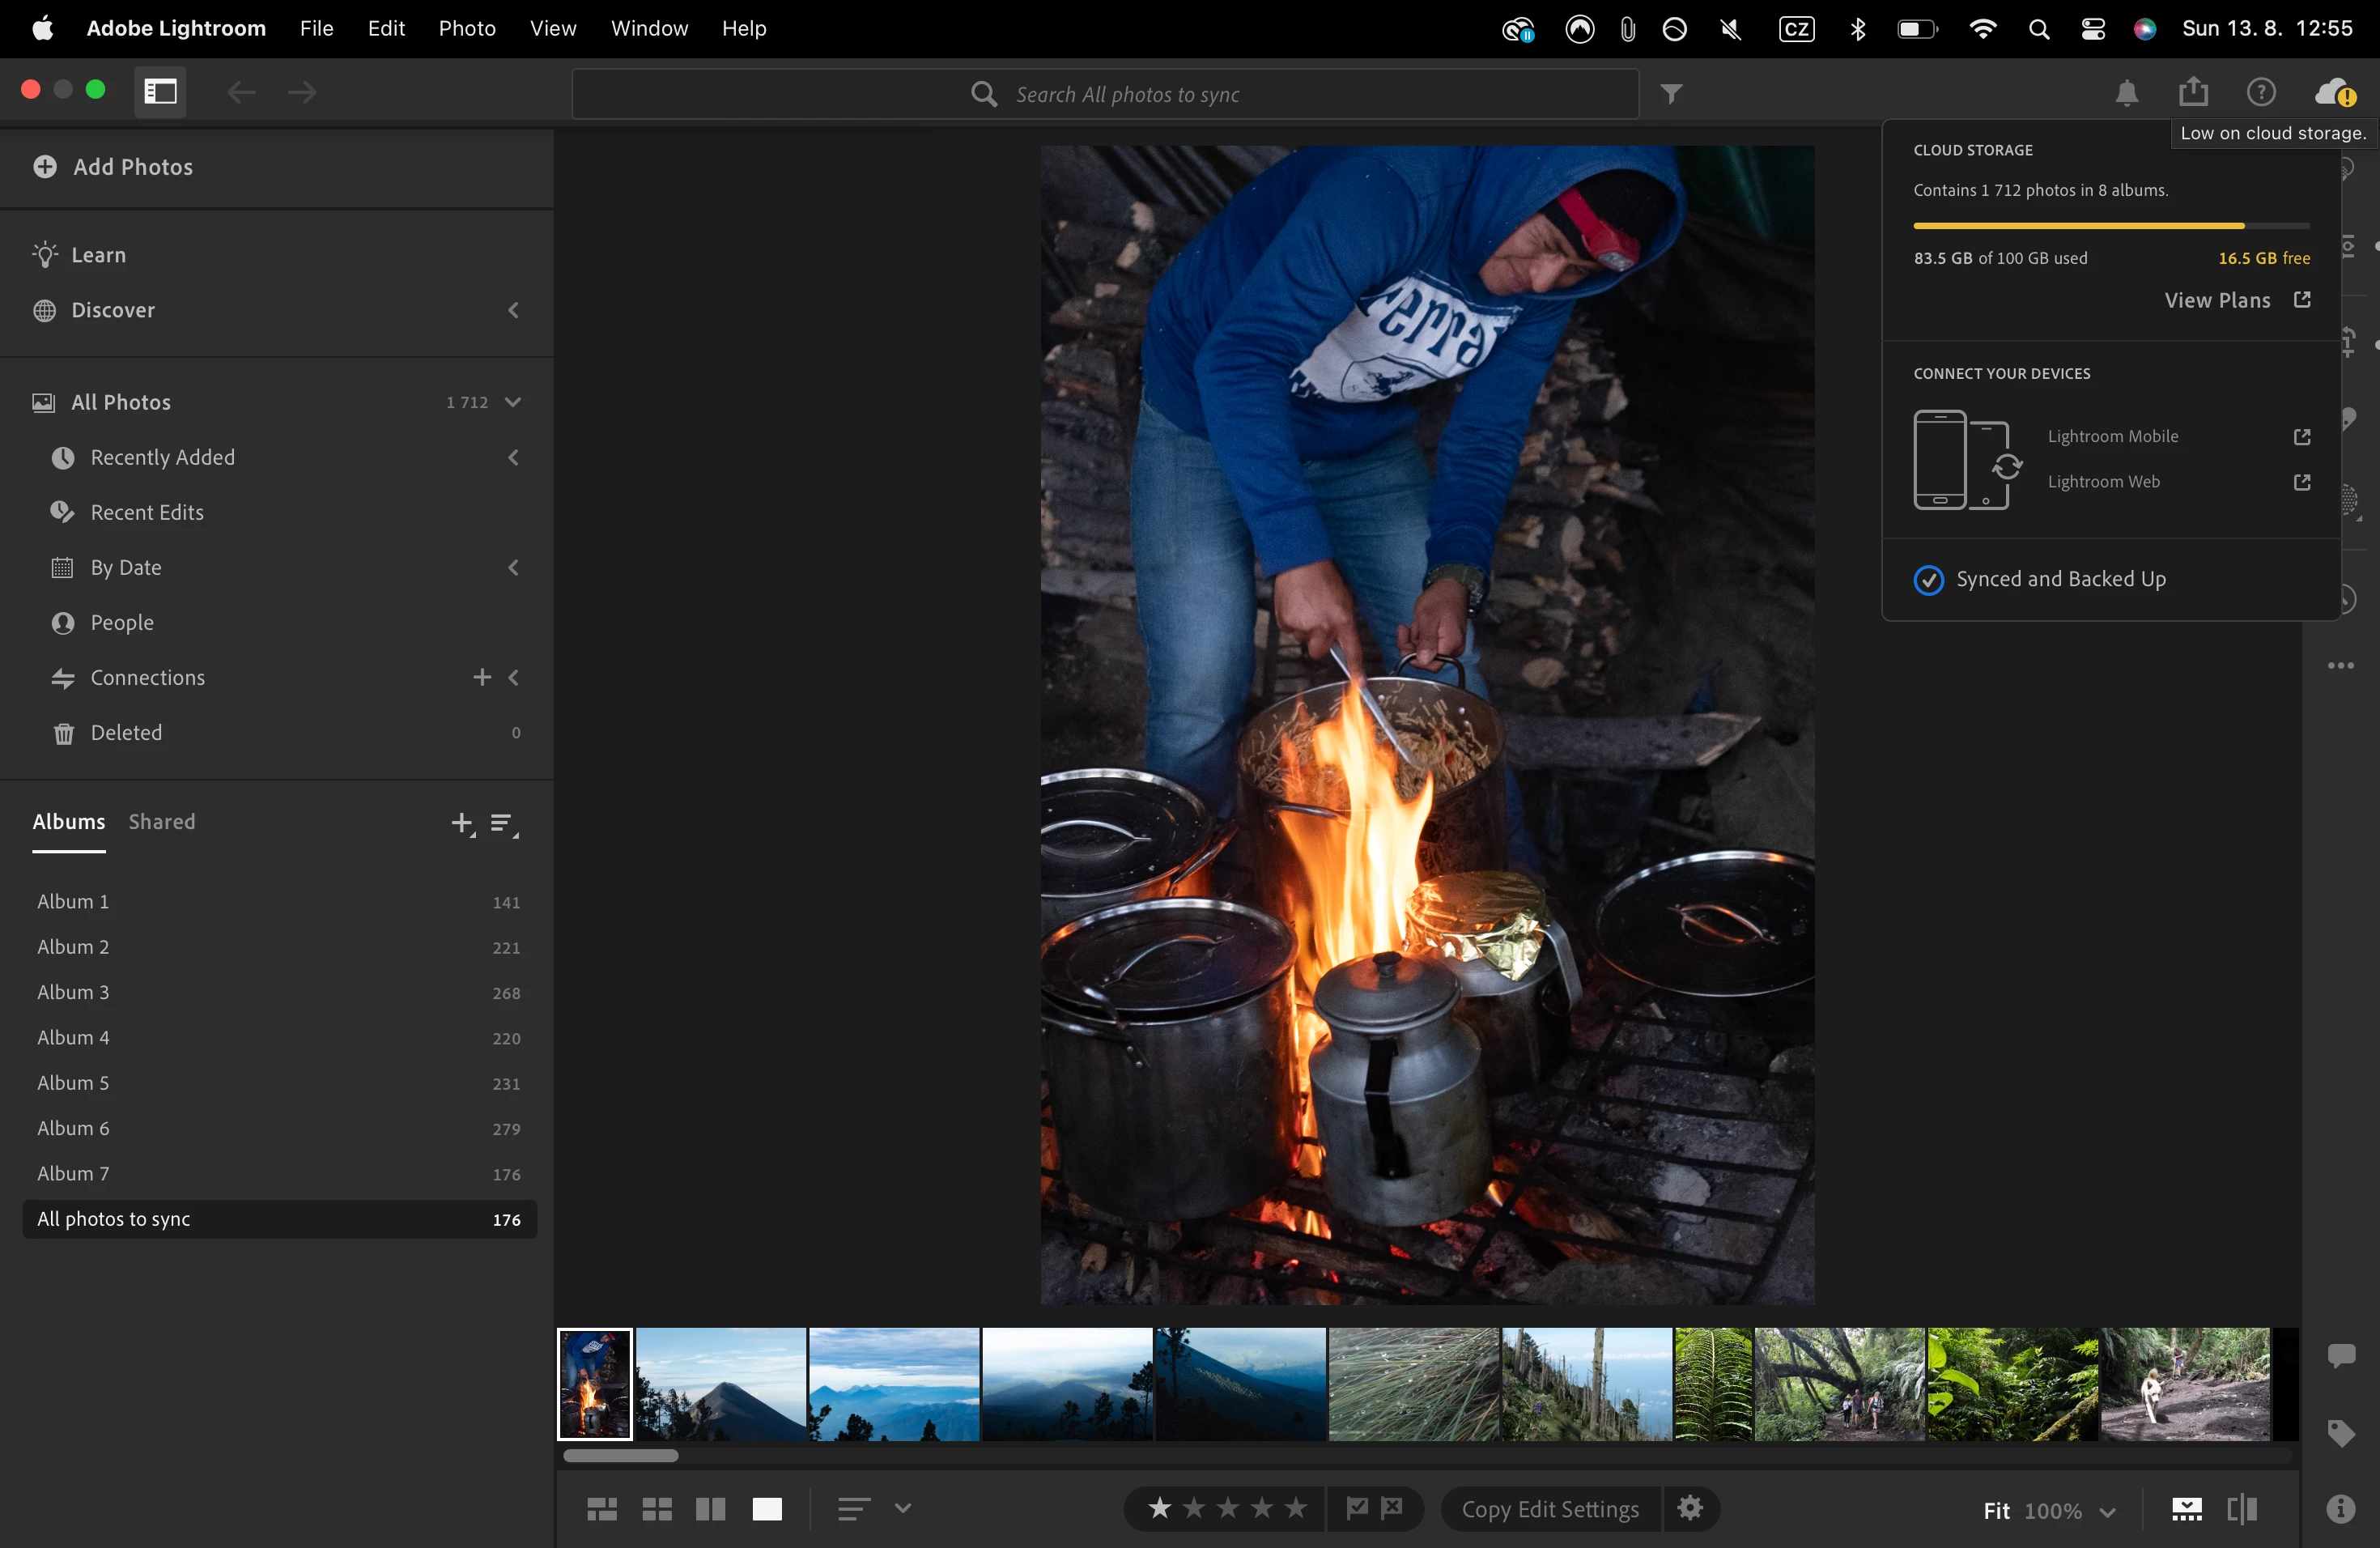Click the cloud storage status icon
The height and width of the screenshot is (1548, 2380).
[x=2334, y=93]
